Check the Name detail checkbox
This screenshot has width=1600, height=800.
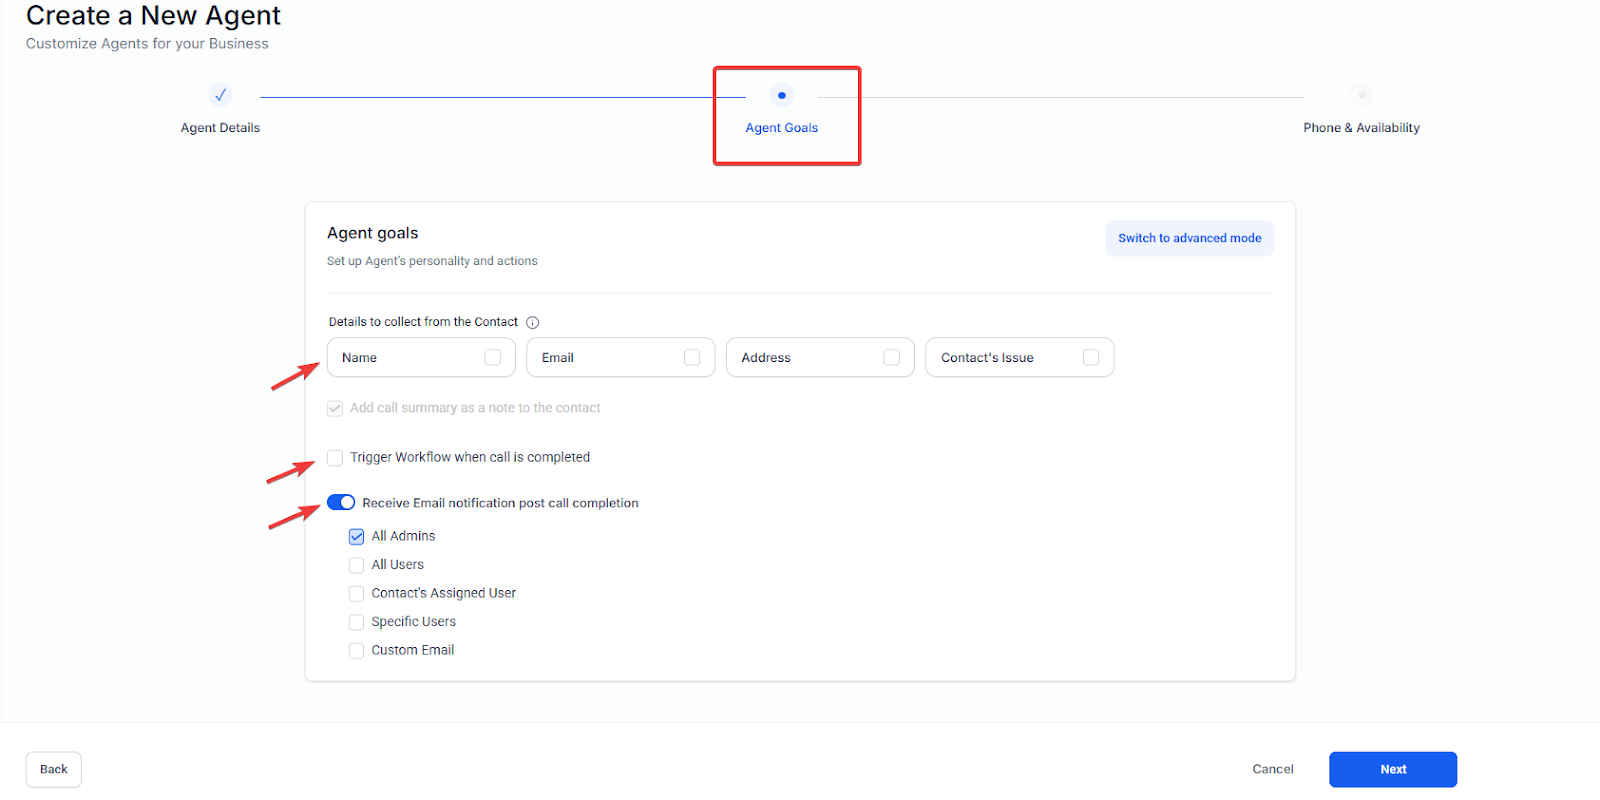click(x=492, y=357)
